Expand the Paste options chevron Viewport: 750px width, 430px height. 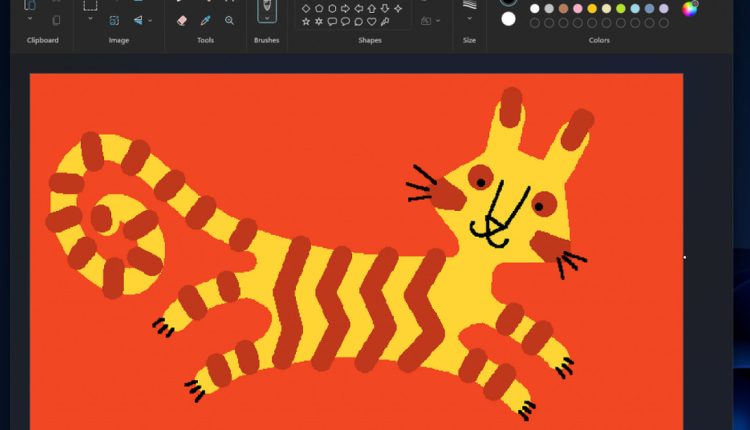(x=30, y=19)
